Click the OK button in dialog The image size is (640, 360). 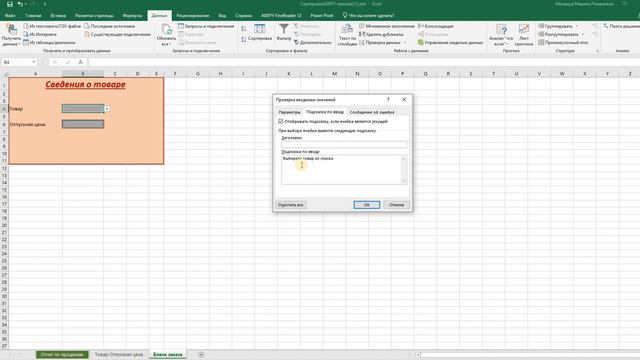point(367,205)
